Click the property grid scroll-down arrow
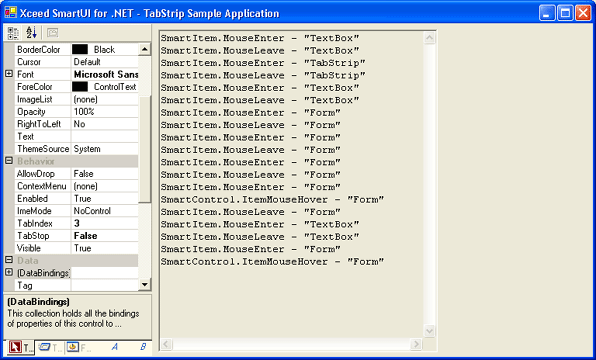 point(144,284)
